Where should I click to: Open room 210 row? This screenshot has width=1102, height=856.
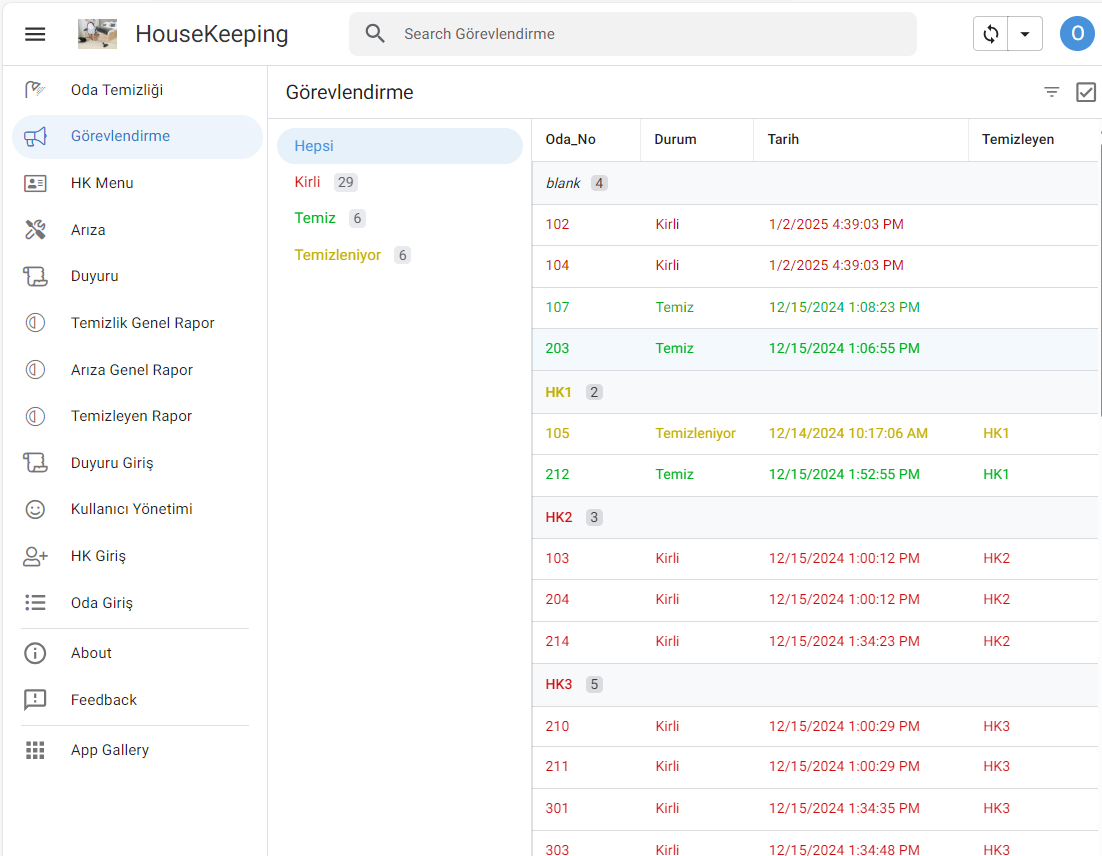tap(815, 727)
